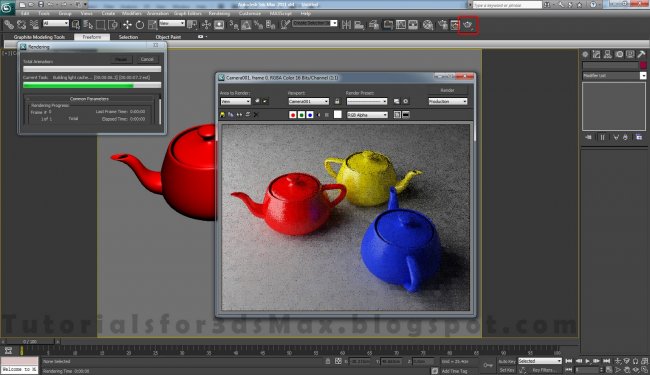650x375 pixels.
Task: Activate the Select and Move tool
Action: pyautogui.click(x=127, y=25)
